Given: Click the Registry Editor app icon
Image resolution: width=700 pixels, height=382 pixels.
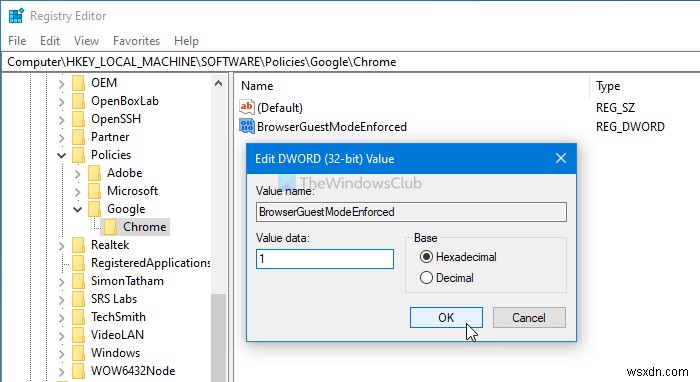Looking at the screenshot, I should point(17,16).
